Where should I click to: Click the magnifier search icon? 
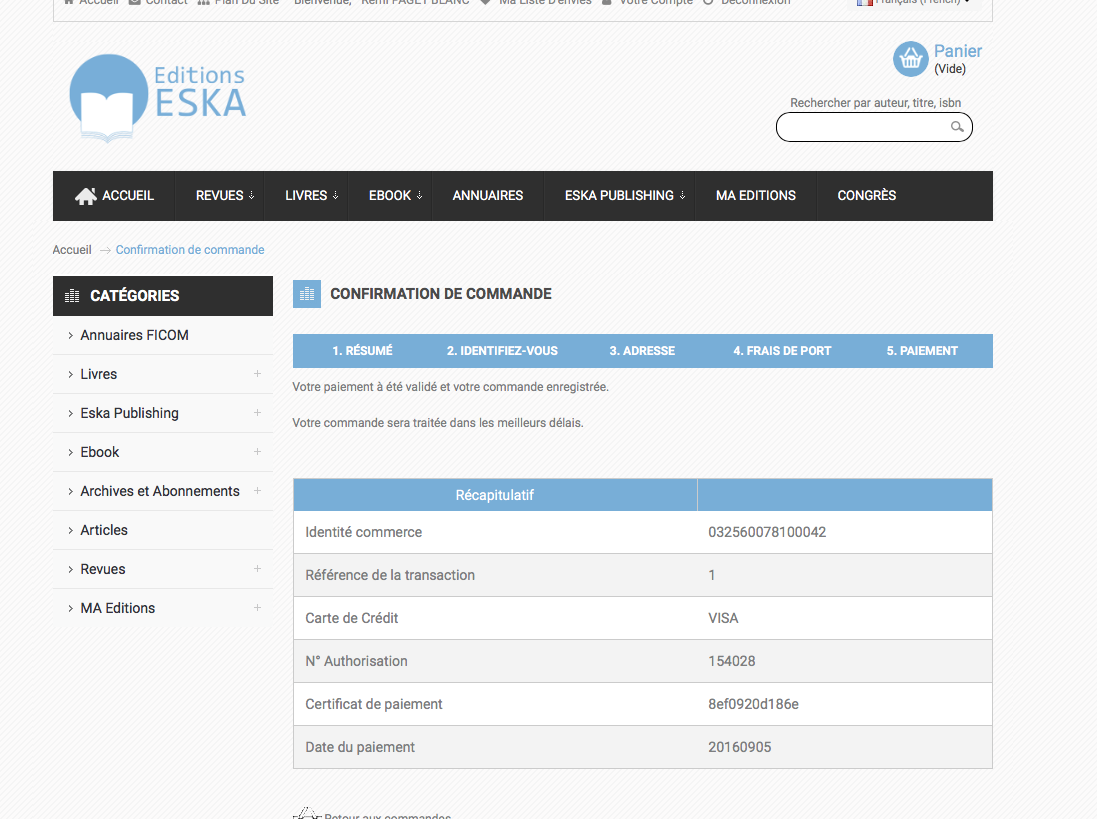click(957, 127)
